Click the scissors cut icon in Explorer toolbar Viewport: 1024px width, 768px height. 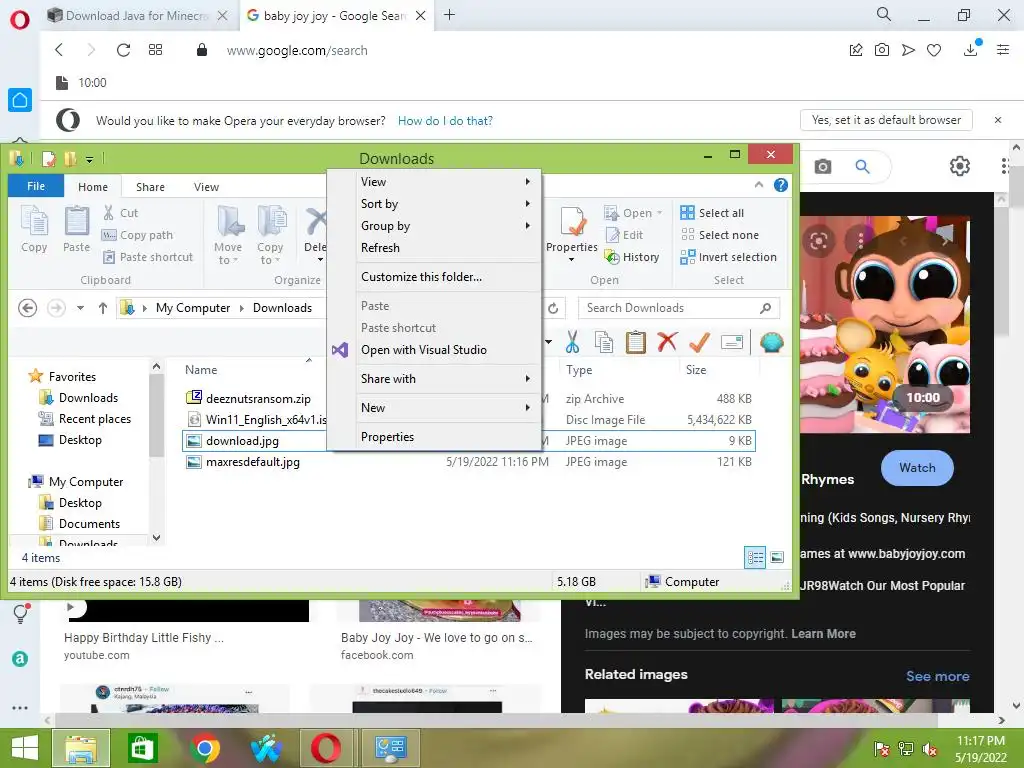pyautogui.click(x=572, y=342)
